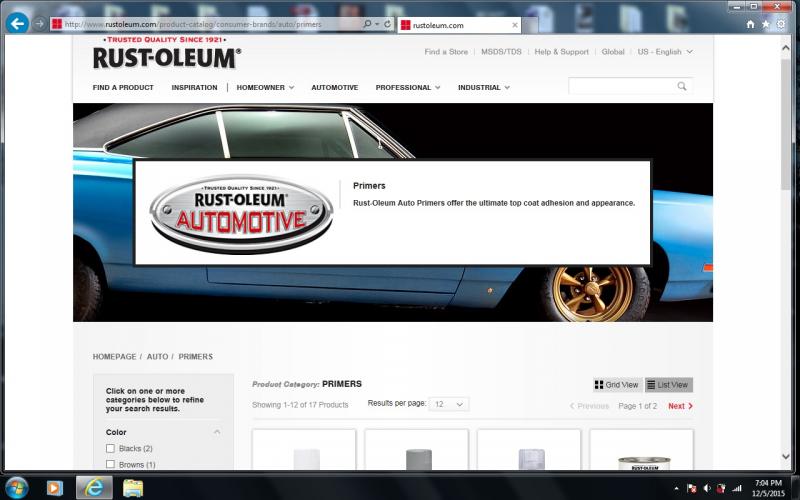The image size is (800, 500).
Task: Open the address bar dropdown arrow
Action: (x=377, y=24)
